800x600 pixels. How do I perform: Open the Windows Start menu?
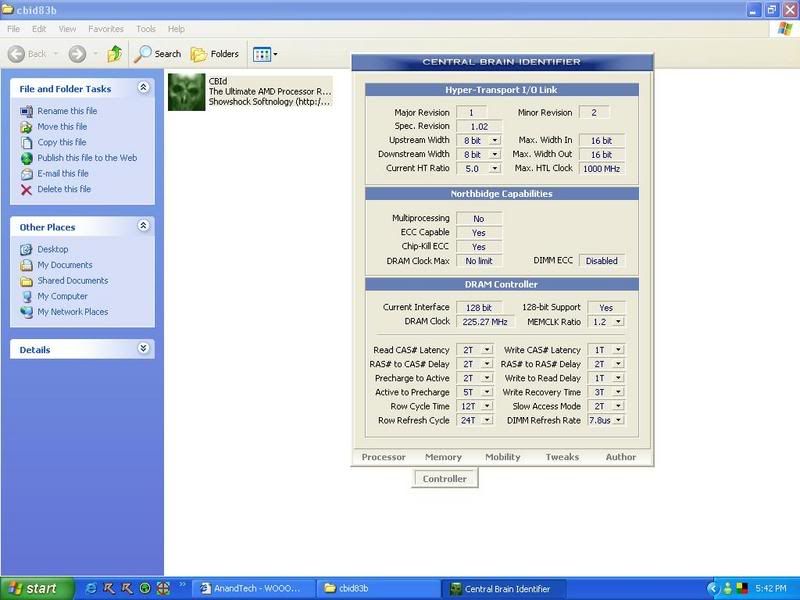pyautogui.click(x=37, y=588)
